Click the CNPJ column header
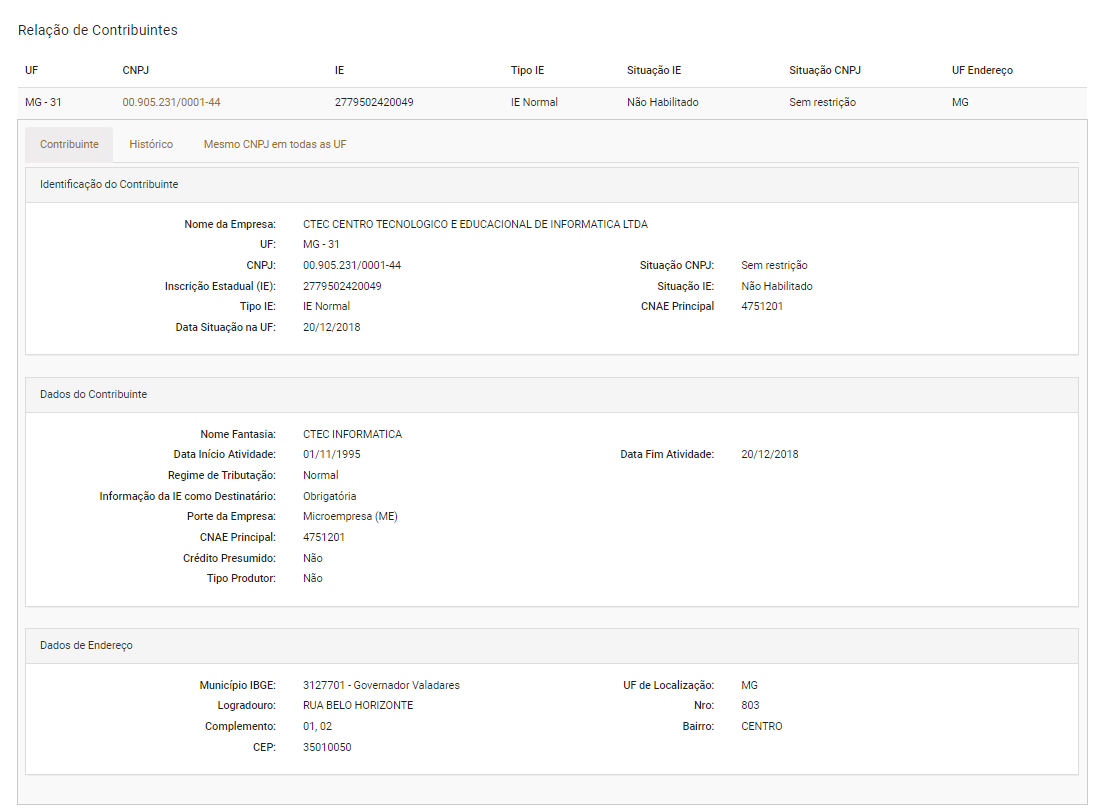The image size is (1095, 808). click(136, 71)
